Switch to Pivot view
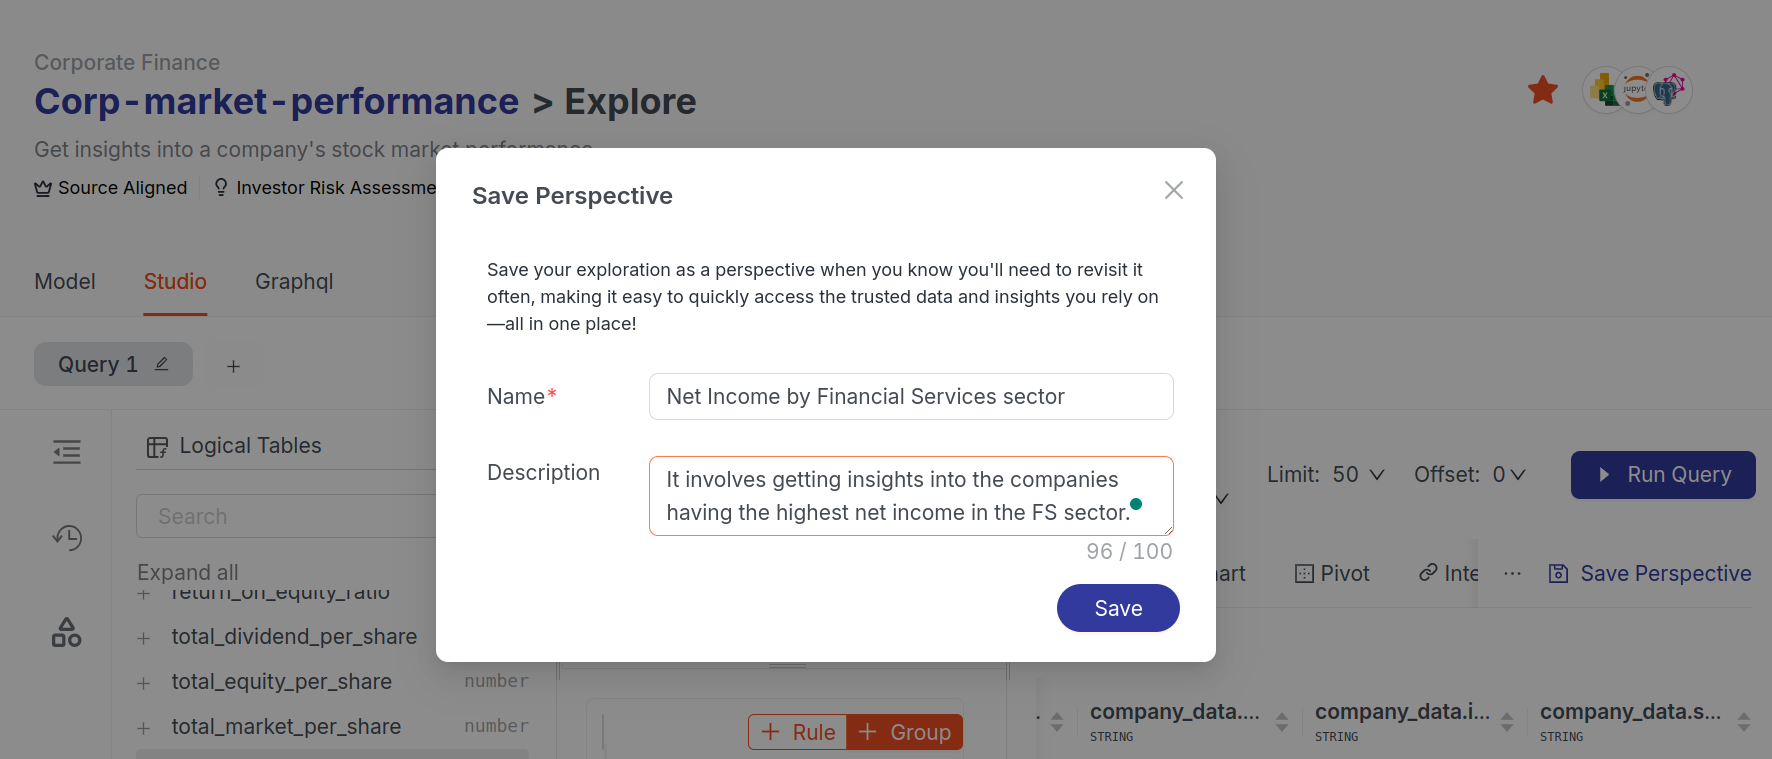This screenshot has width=1772, height=759. tap(1332, 573)
